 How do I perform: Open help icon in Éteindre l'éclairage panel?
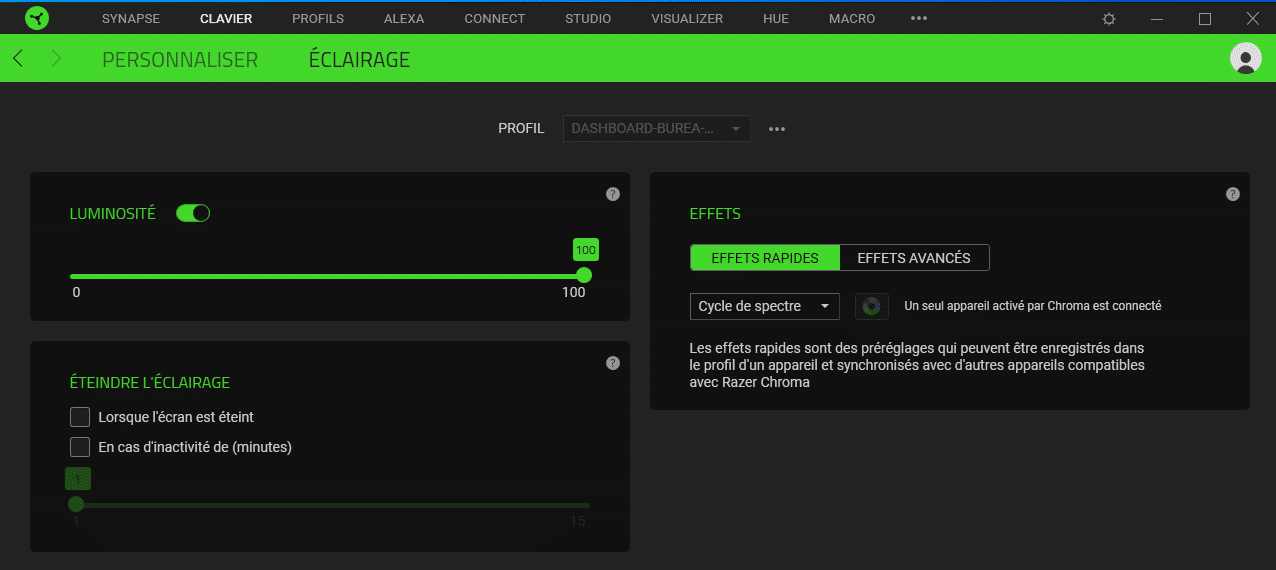click(x=613, y=363)
